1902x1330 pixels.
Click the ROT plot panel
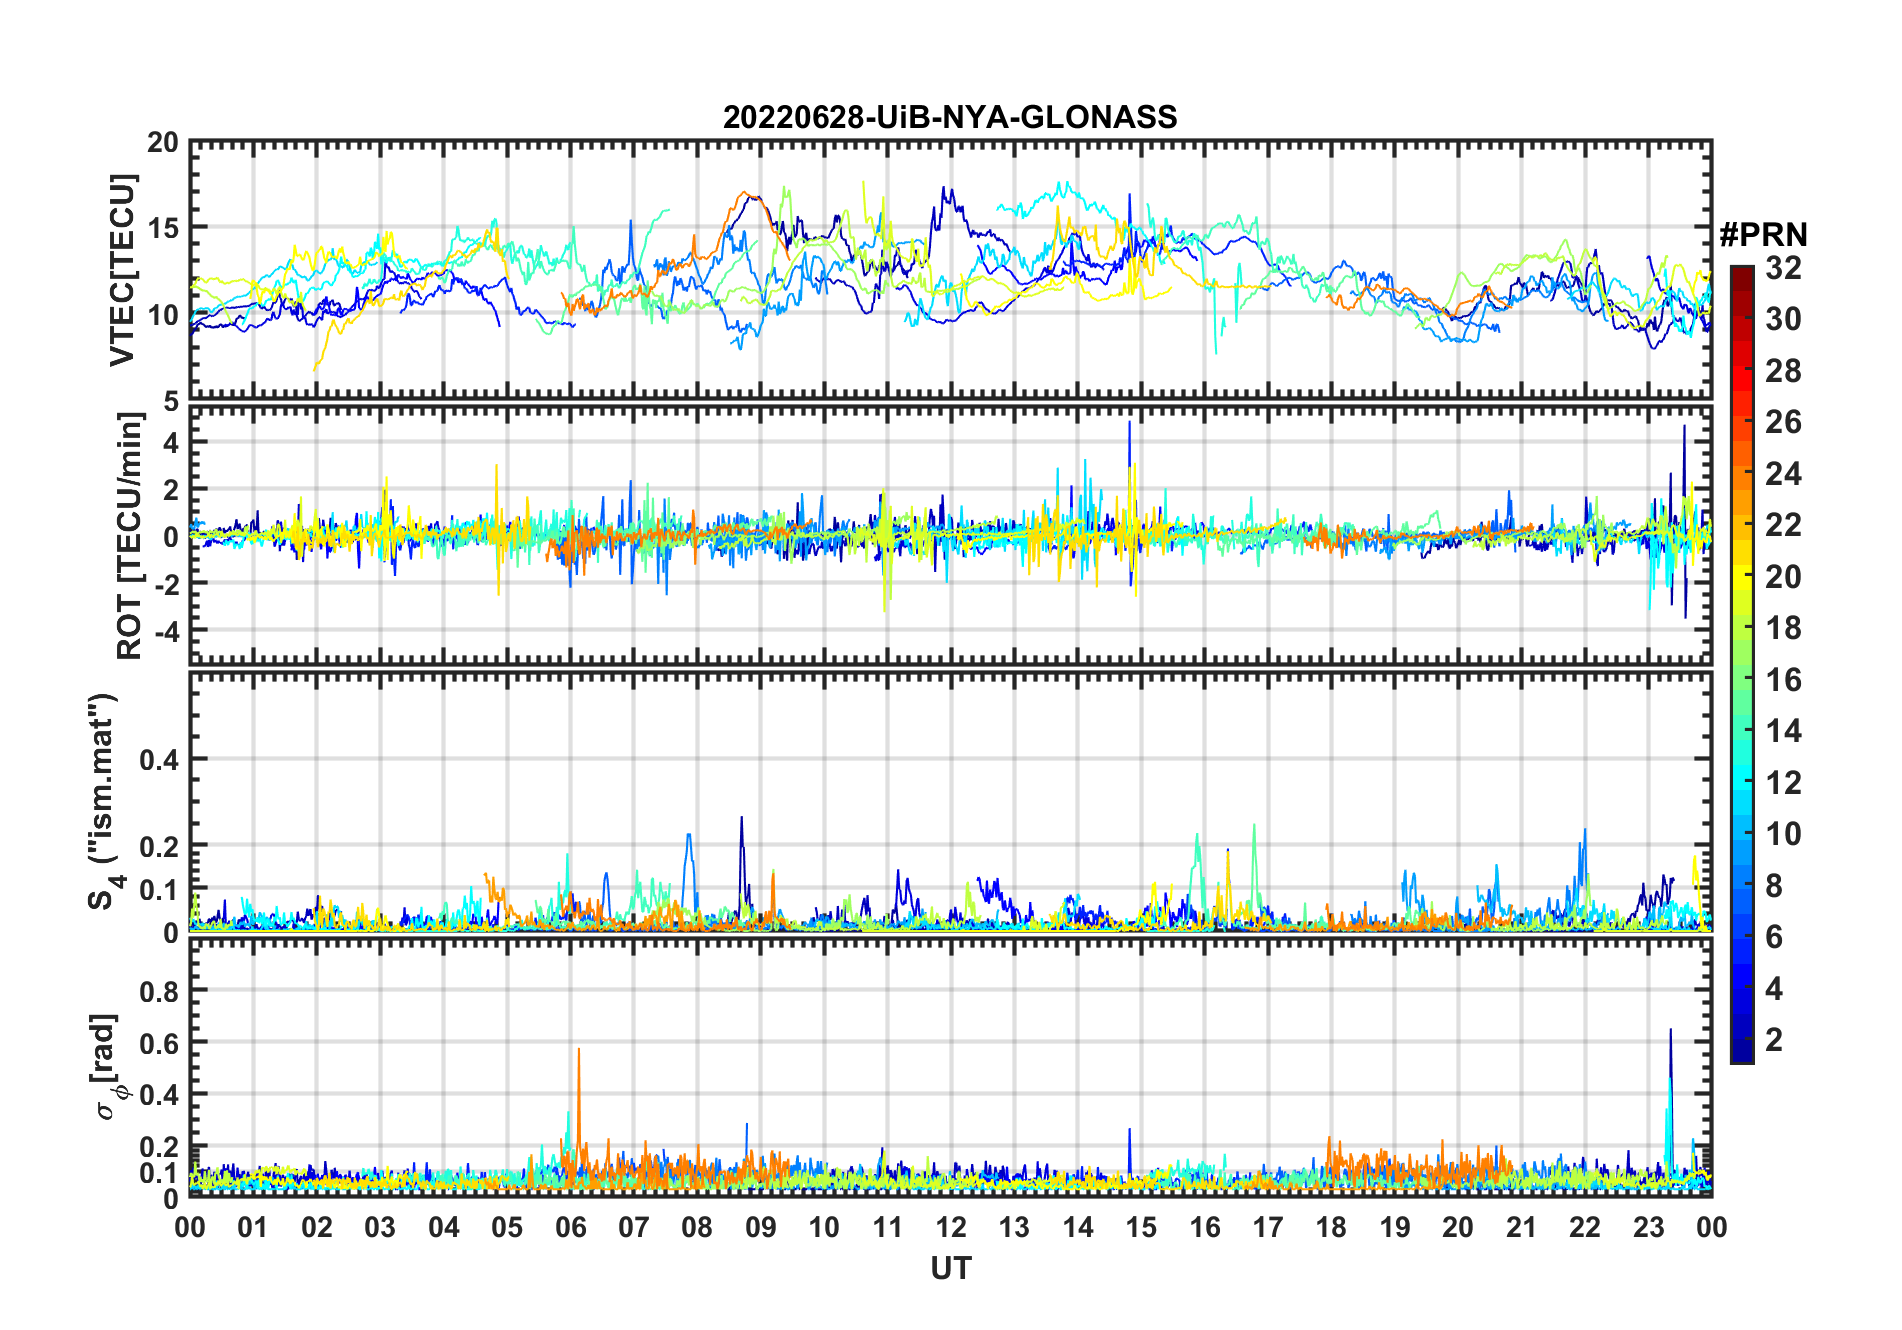(x=950, y=535)
